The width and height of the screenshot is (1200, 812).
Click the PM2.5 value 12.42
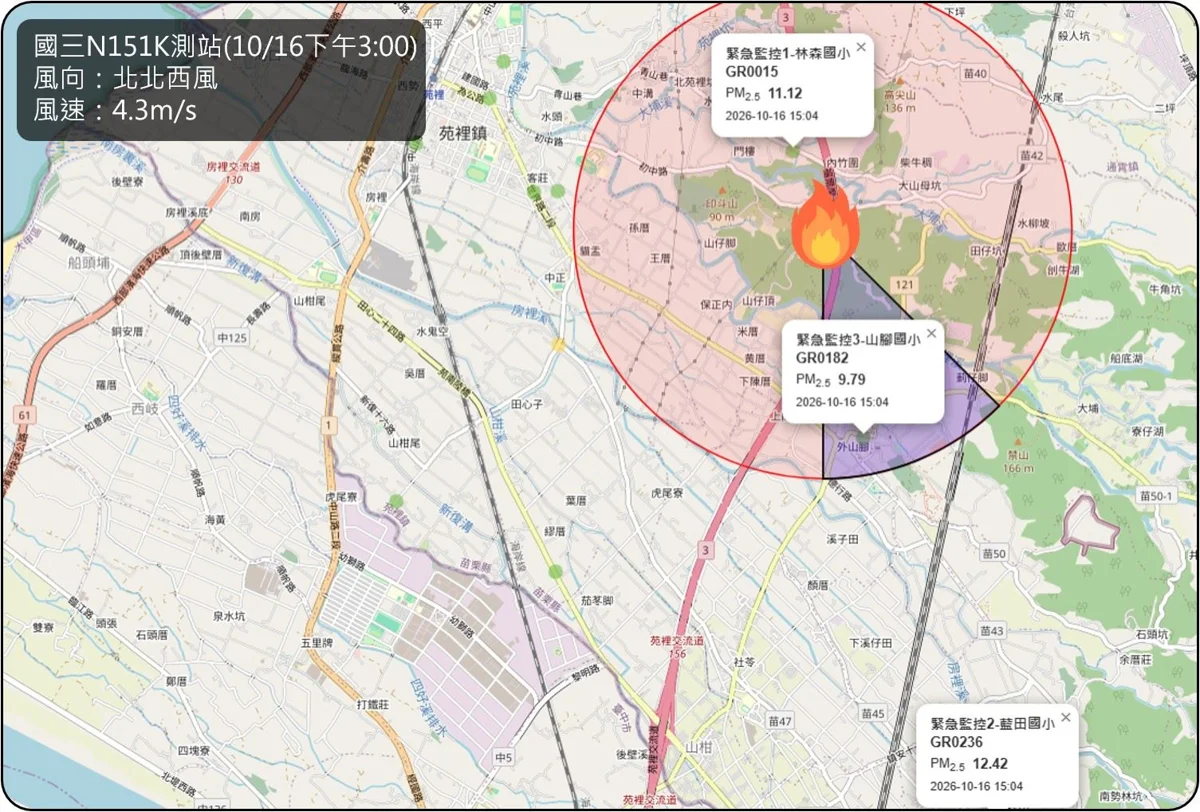click(990, 765)
